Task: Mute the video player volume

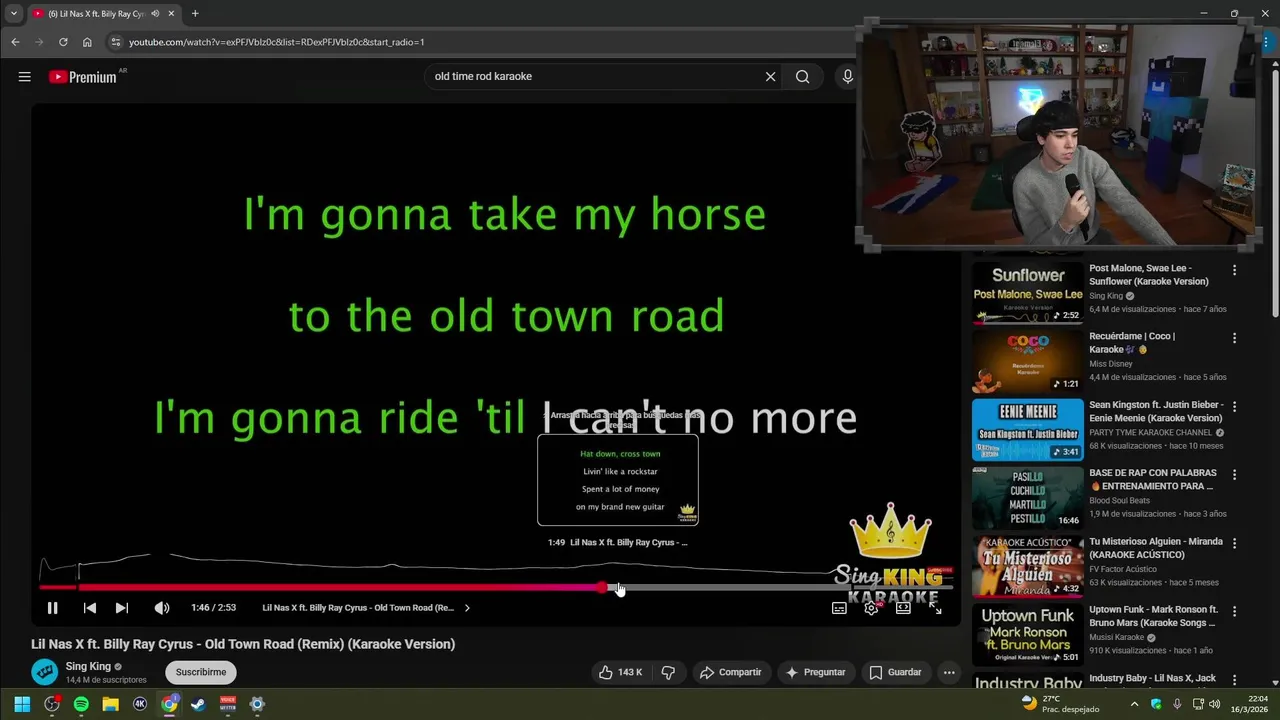Action: (x=162, y=608)
